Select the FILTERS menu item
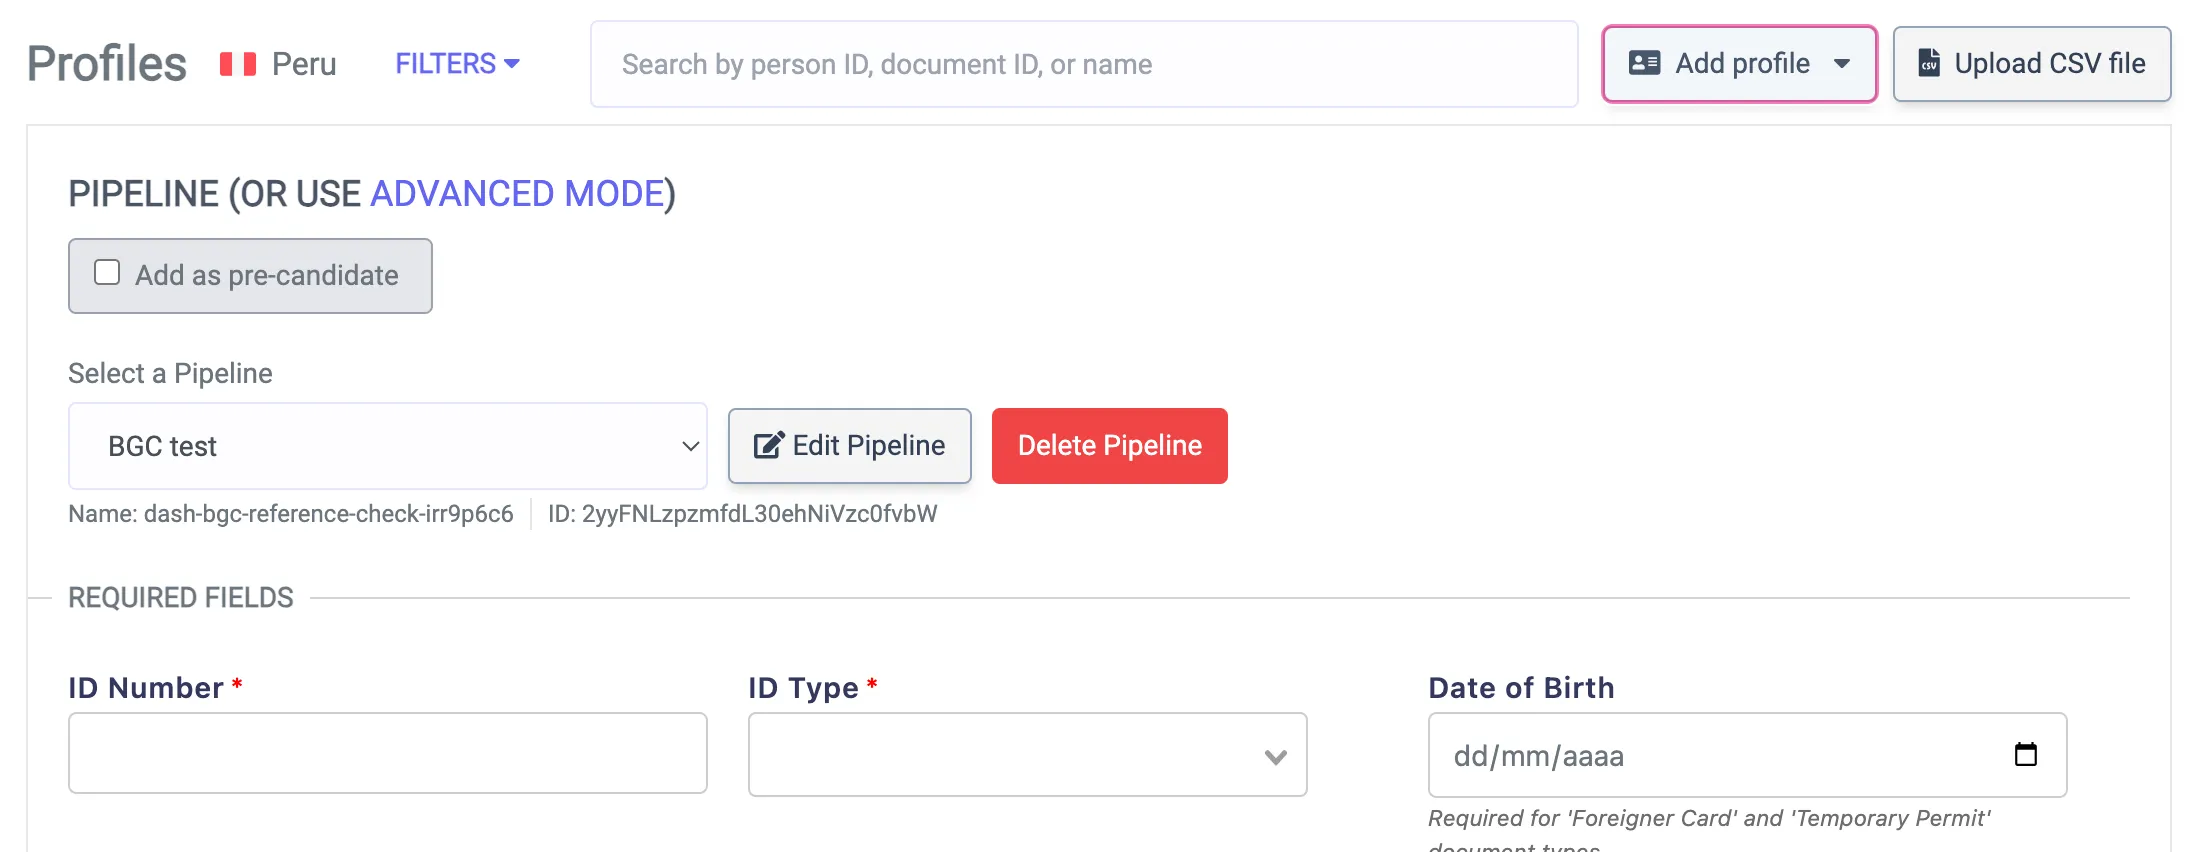2196x852 pixels. click(x=457, y=63)
